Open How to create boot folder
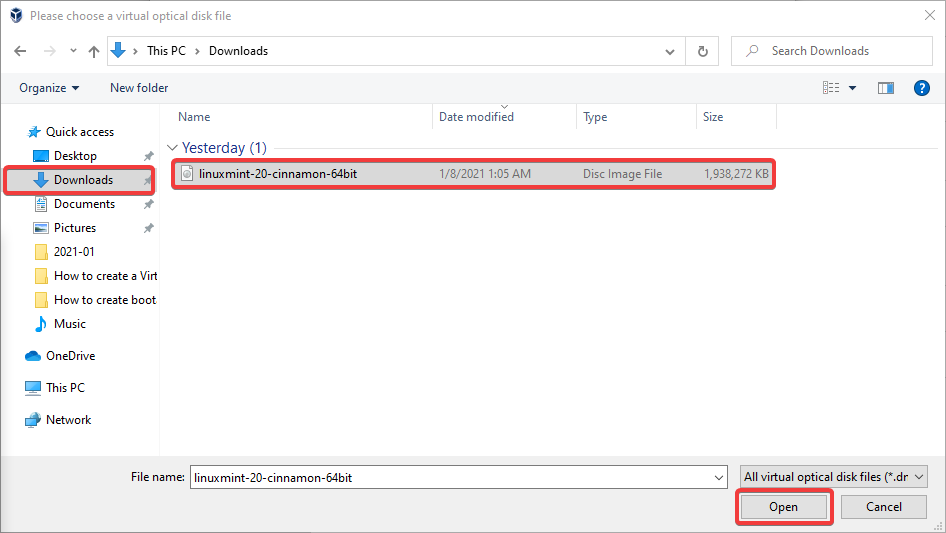The width and height of the screenshot is (946, 533). click(x=105, y=300)
